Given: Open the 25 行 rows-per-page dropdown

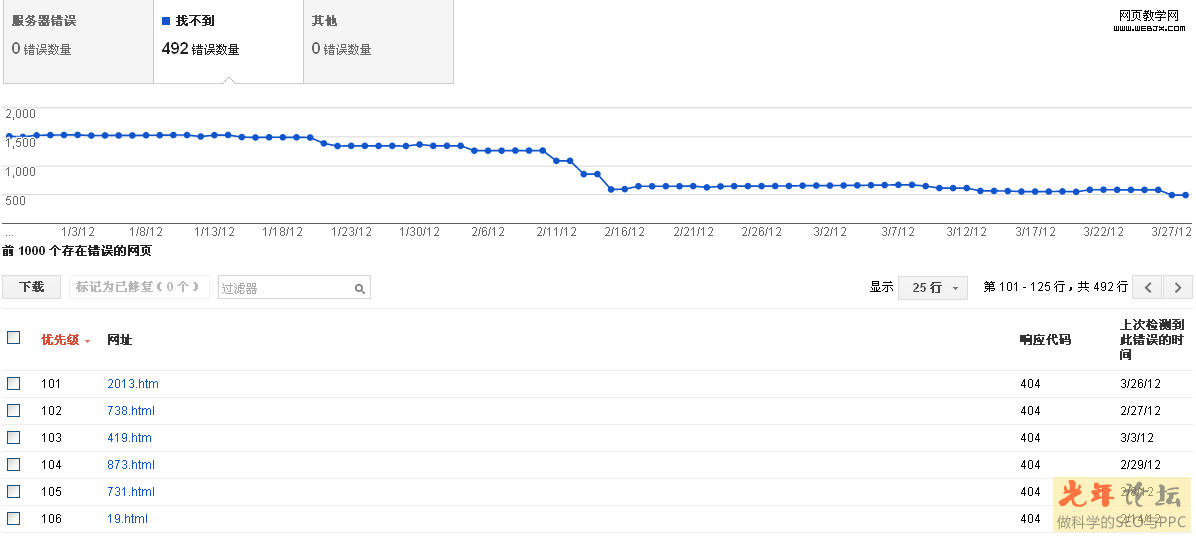Looking at the screenshot, I should (933, 287).
